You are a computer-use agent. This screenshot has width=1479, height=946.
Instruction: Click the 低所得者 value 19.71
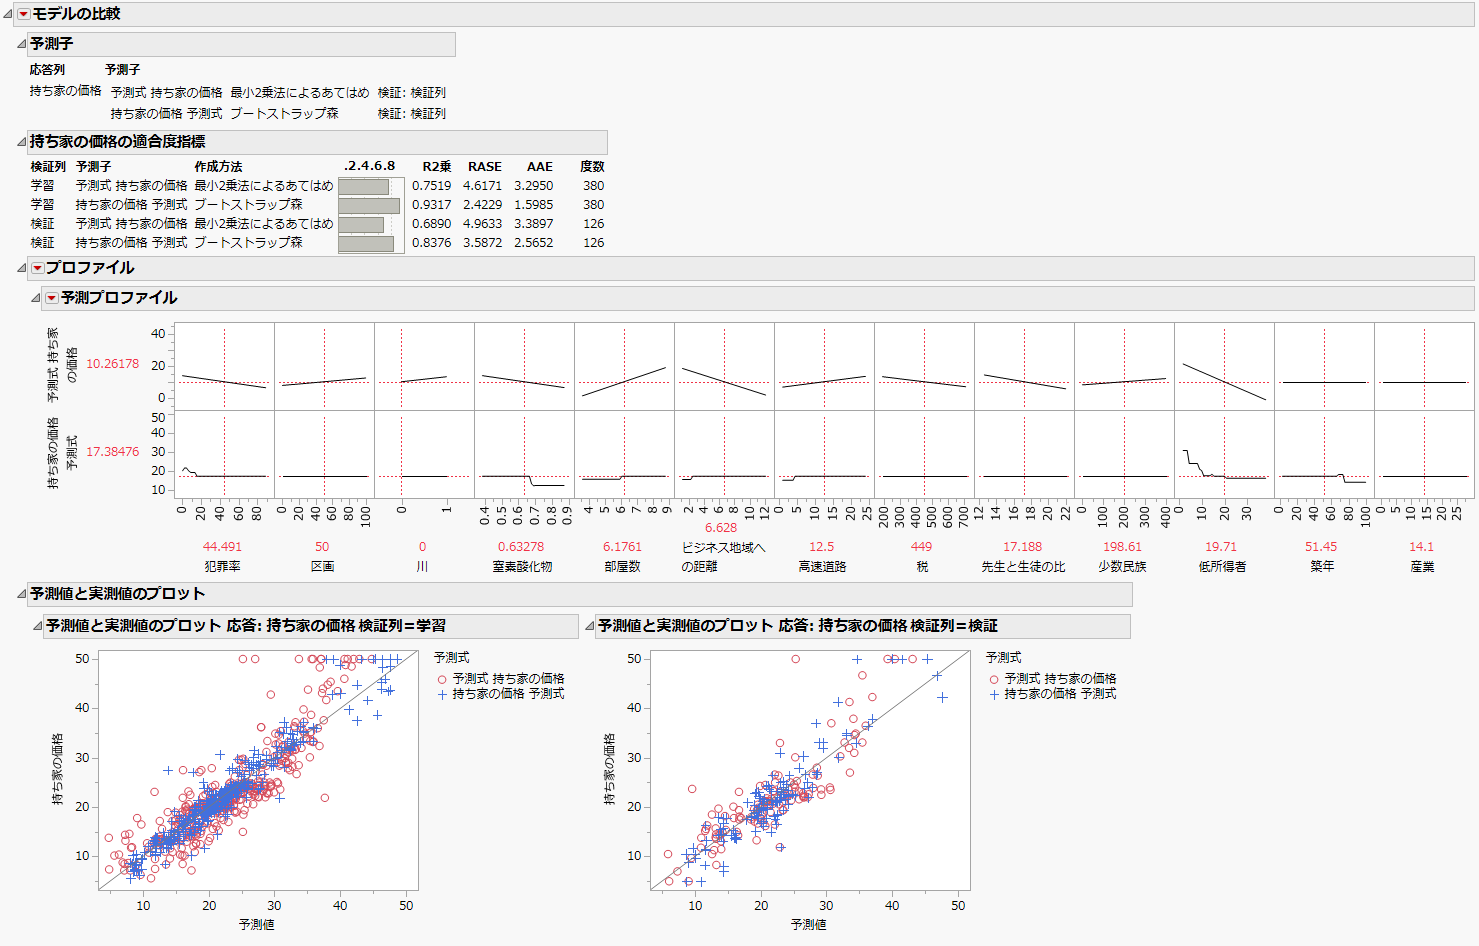coord(1220,547)
